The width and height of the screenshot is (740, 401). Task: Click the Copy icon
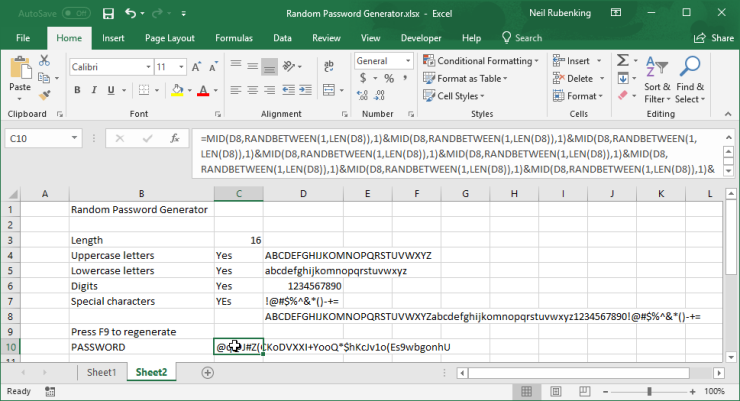44,78
